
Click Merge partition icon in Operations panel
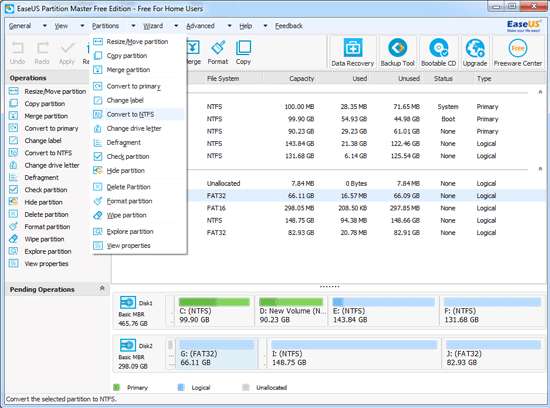[13, 116]
